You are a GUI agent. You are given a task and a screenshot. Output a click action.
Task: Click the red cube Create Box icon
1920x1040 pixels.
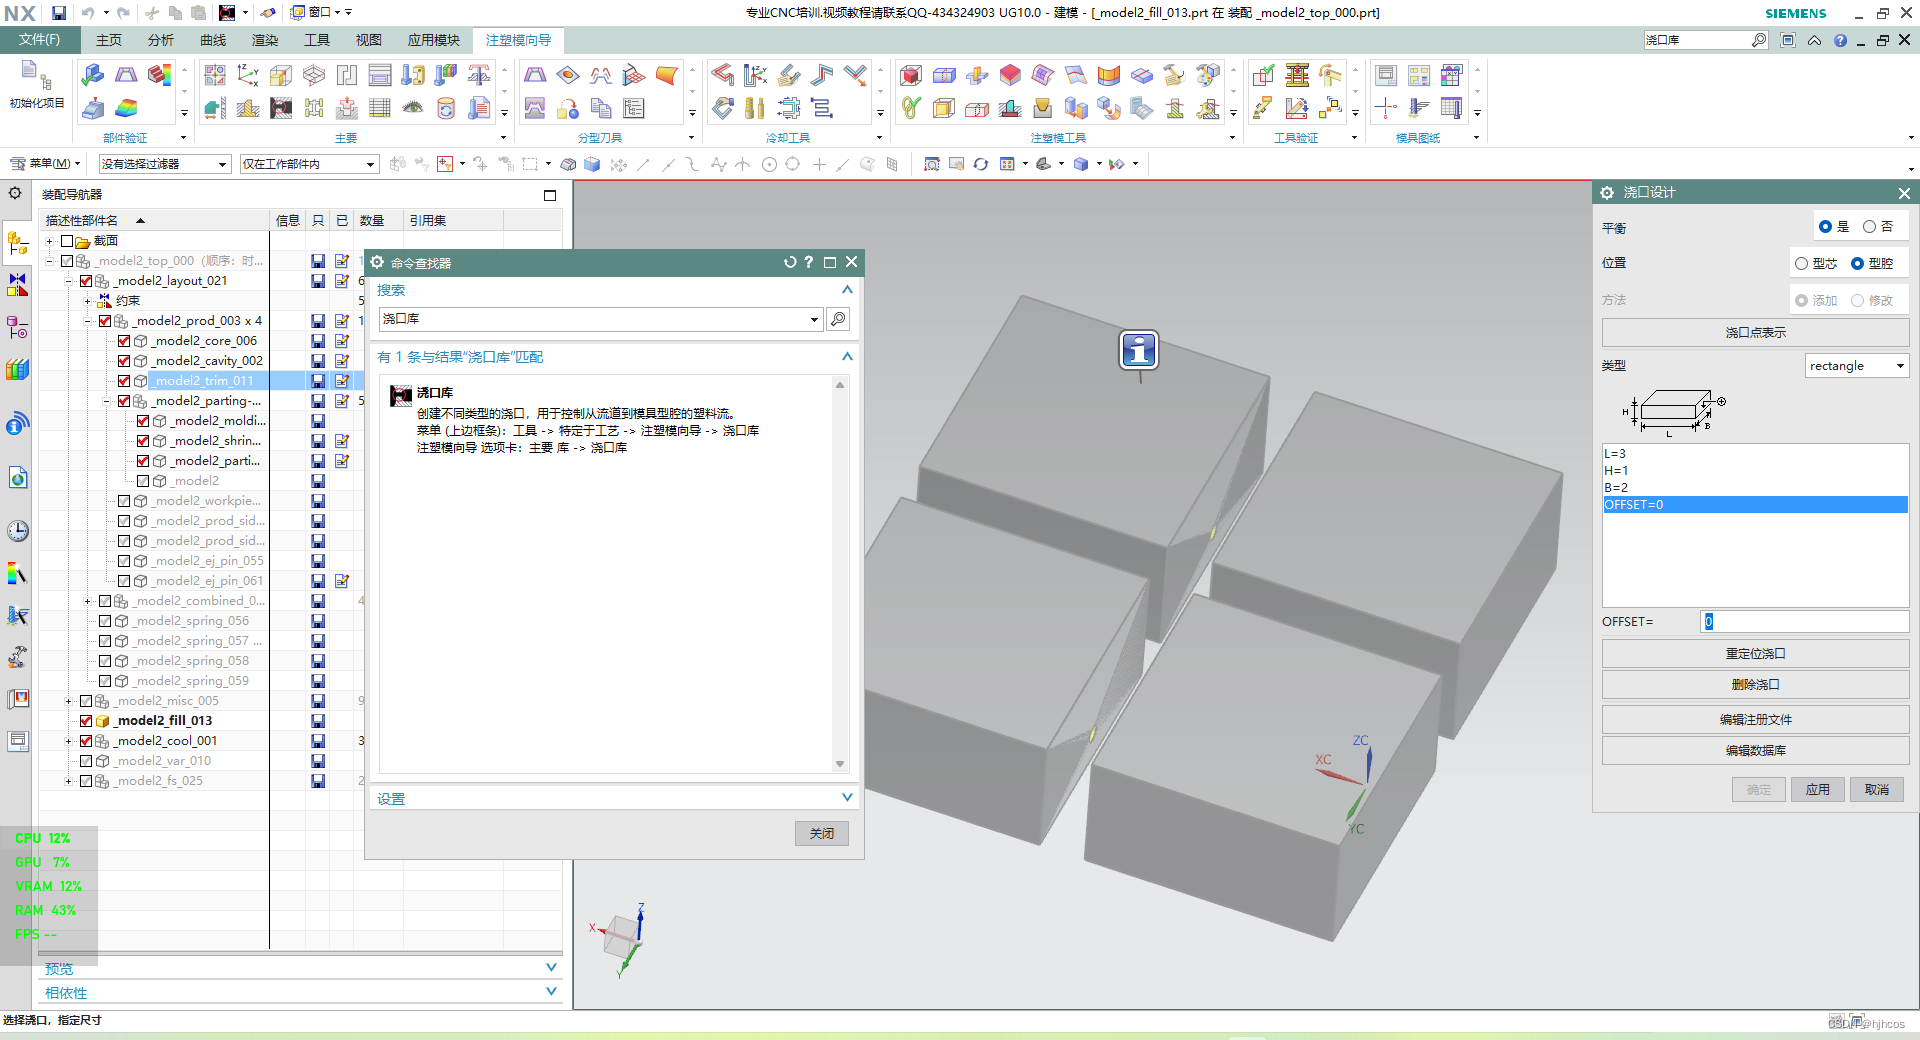click(x=910, y=75)
